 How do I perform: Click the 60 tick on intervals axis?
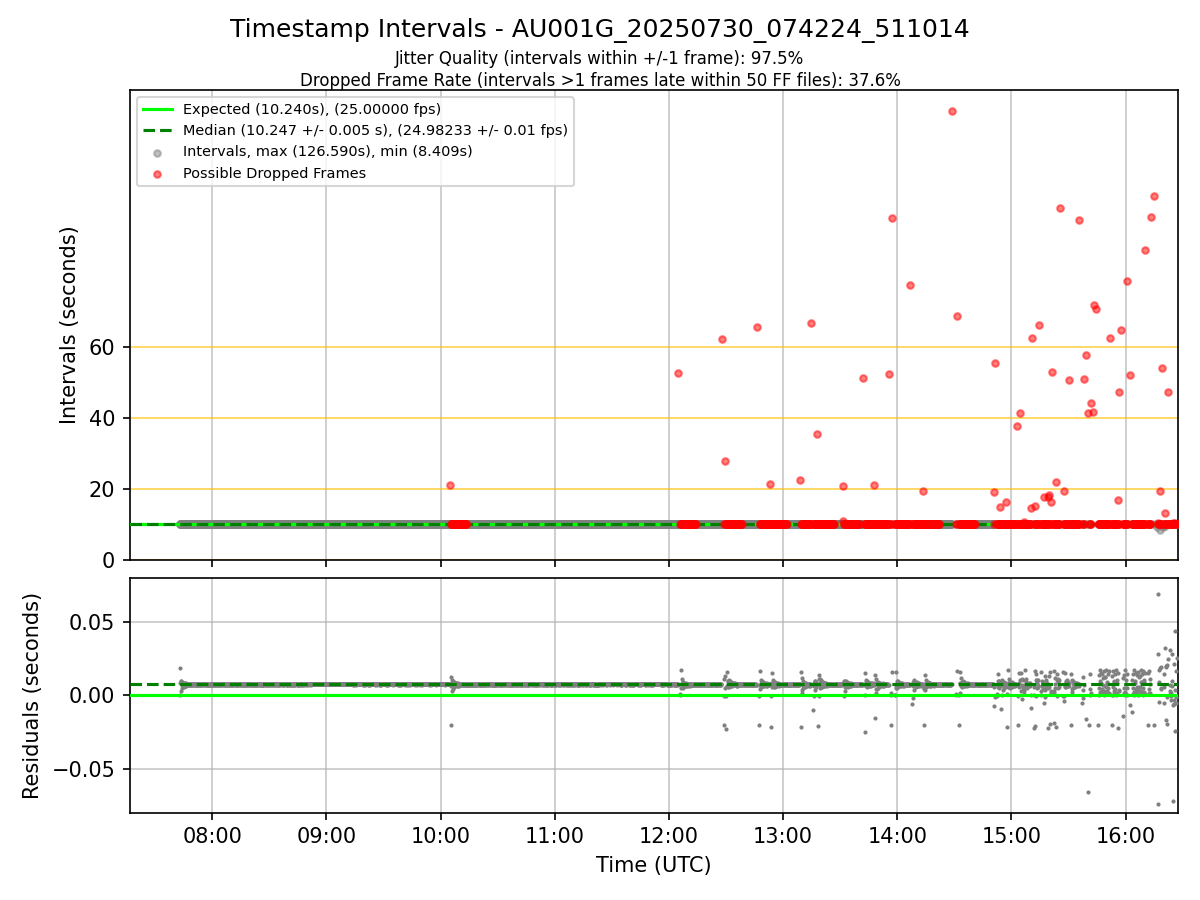click(x=109, y=347)
